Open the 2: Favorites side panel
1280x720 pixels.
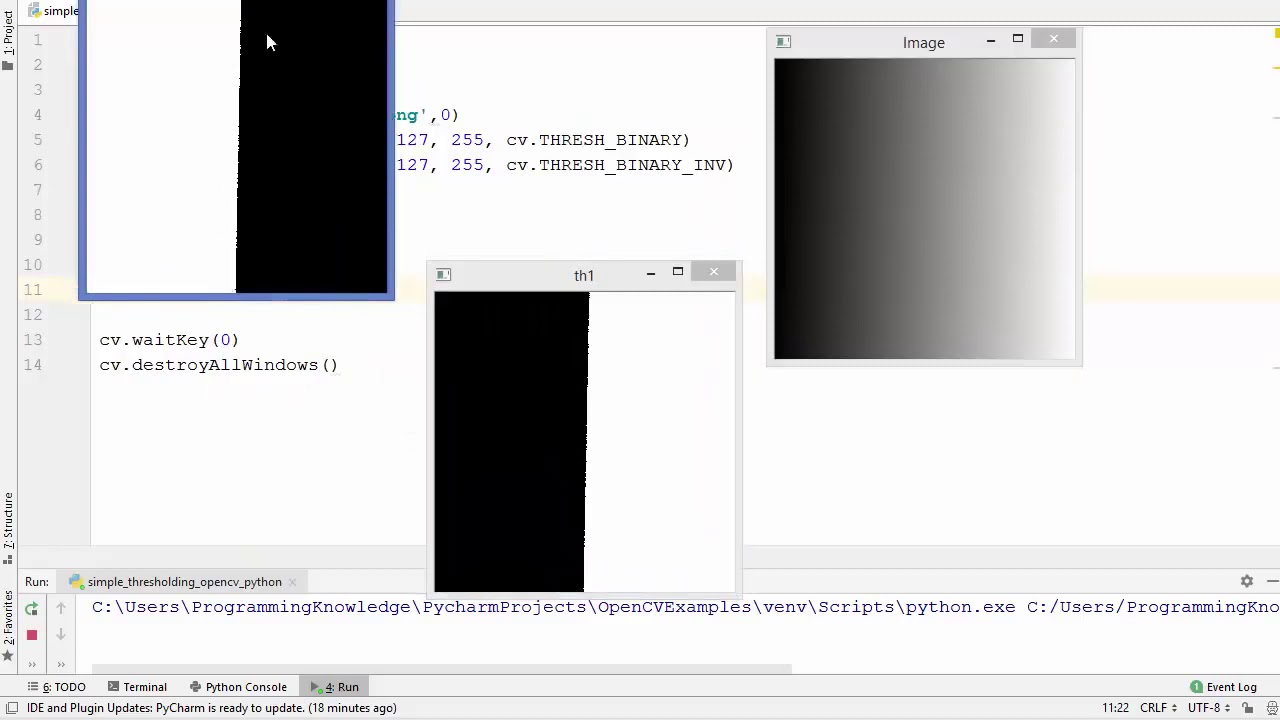tap(8, 620)
